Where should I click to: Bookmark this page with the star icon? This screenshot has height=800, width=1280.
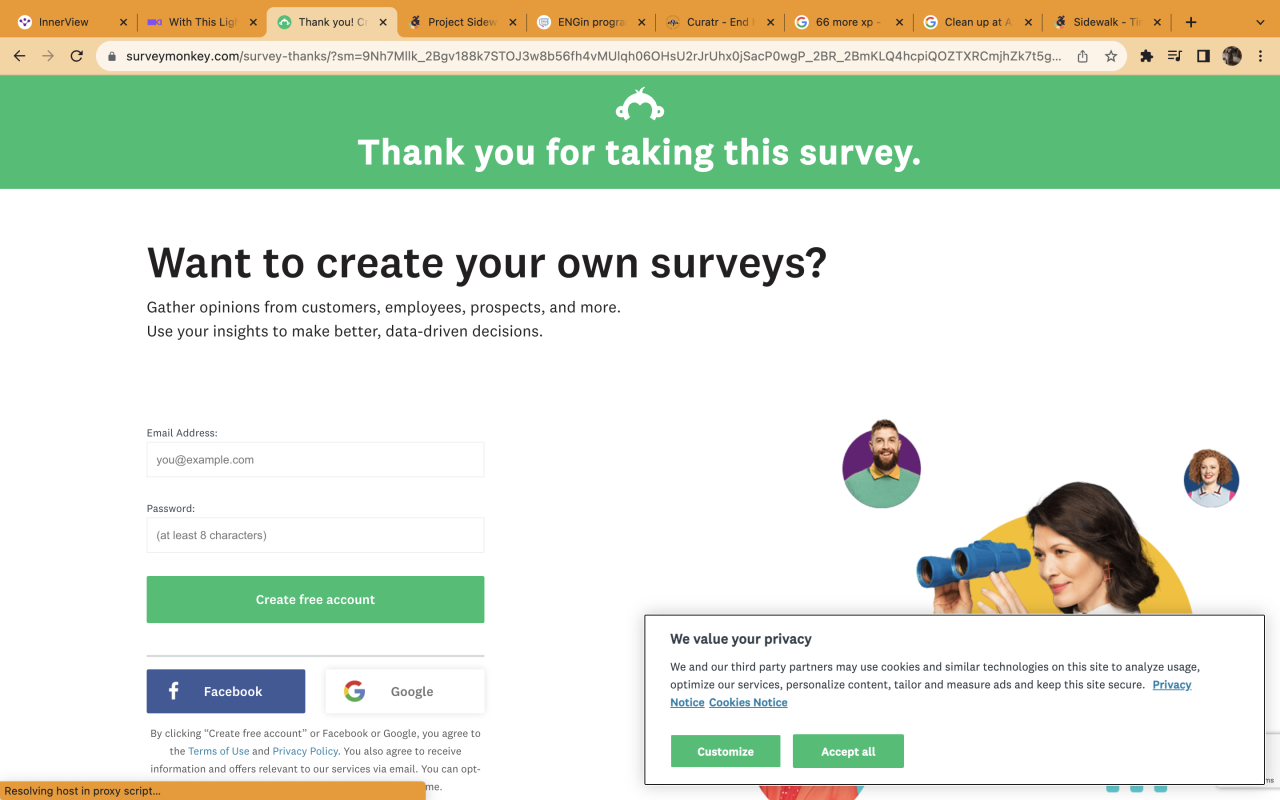tap(1111, 56)
